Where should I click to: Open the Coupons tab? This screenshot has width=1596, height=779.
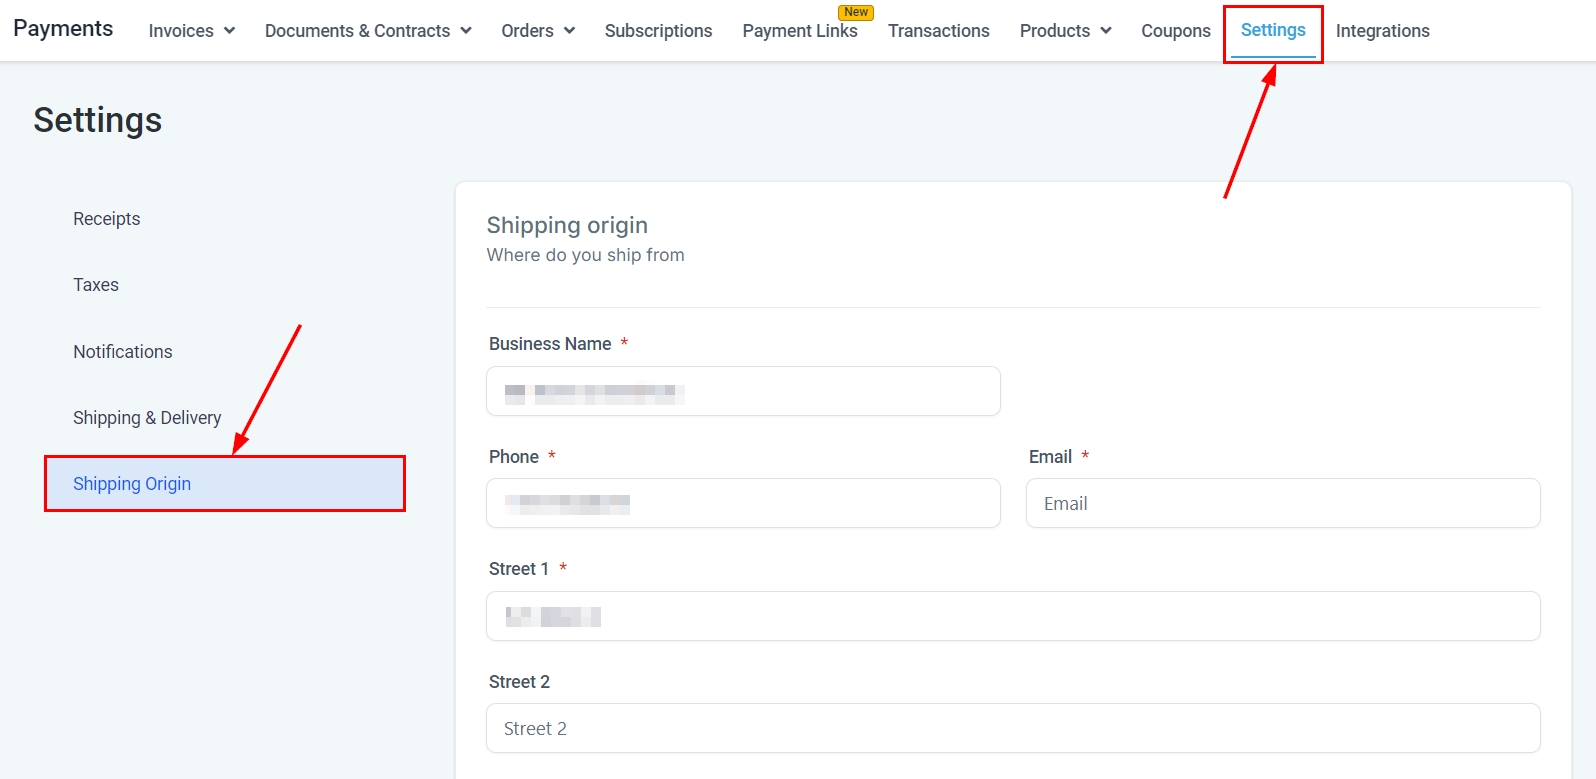pyautogui.click(x=1175, y=31)
